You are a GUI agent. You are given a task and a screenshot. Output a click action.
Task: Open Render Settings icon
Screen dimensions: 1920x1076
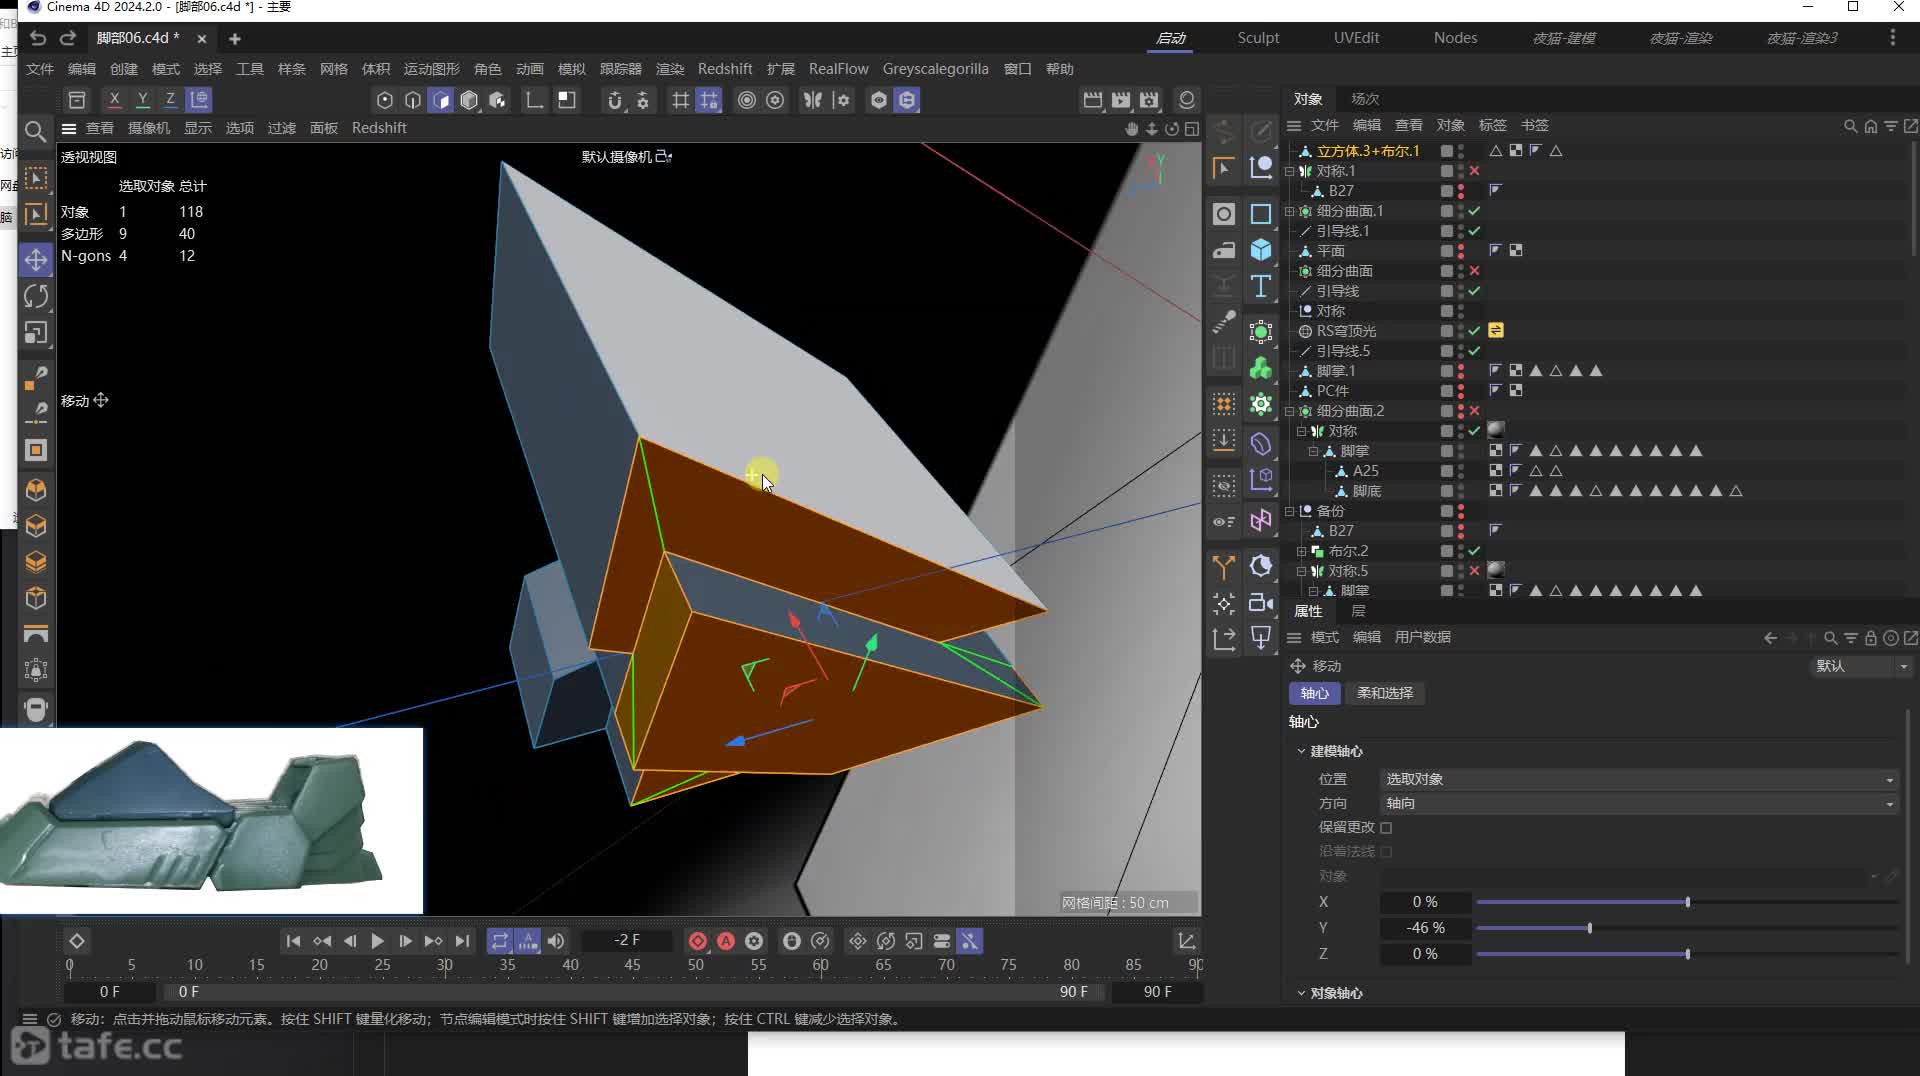click(1149, 100)
